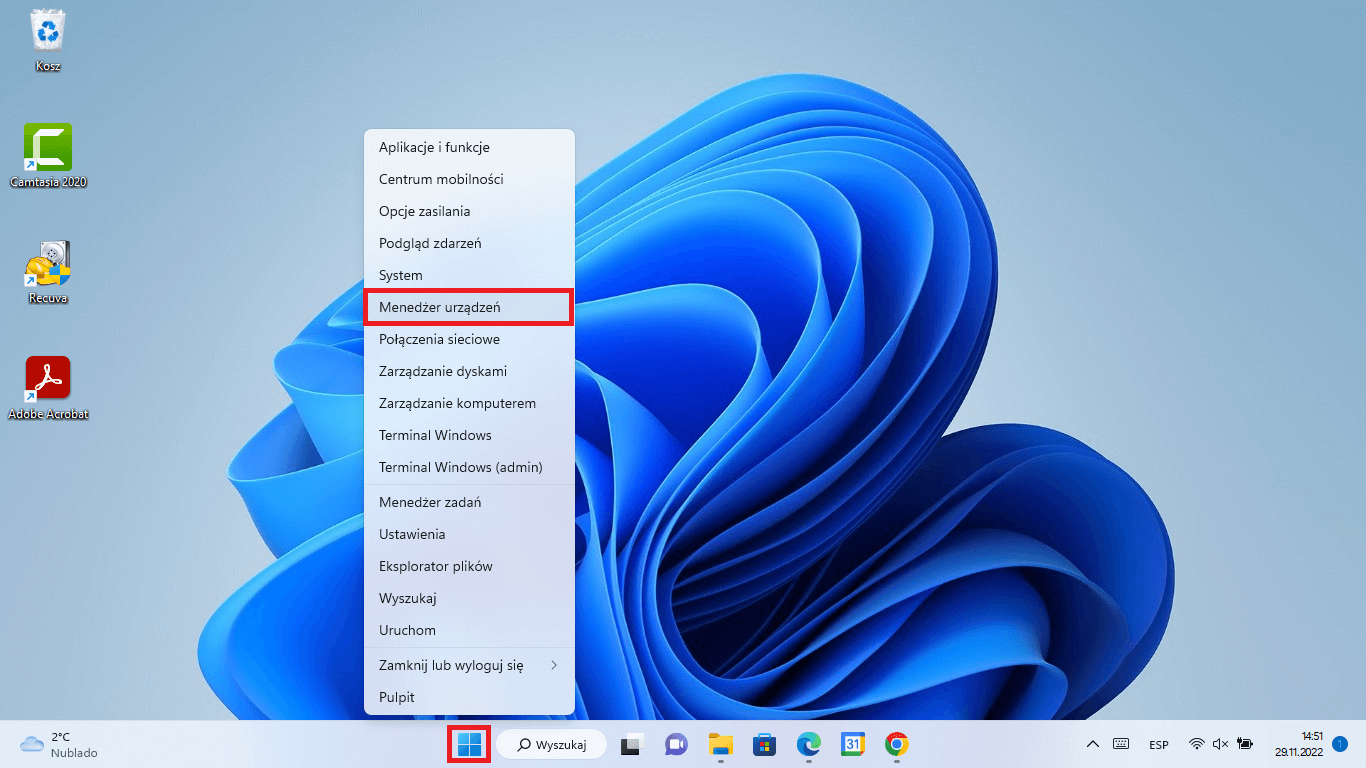The image size is (1366, 768).
Task: Choose Zarządzanie komputerem
Action: coord(469,403)
